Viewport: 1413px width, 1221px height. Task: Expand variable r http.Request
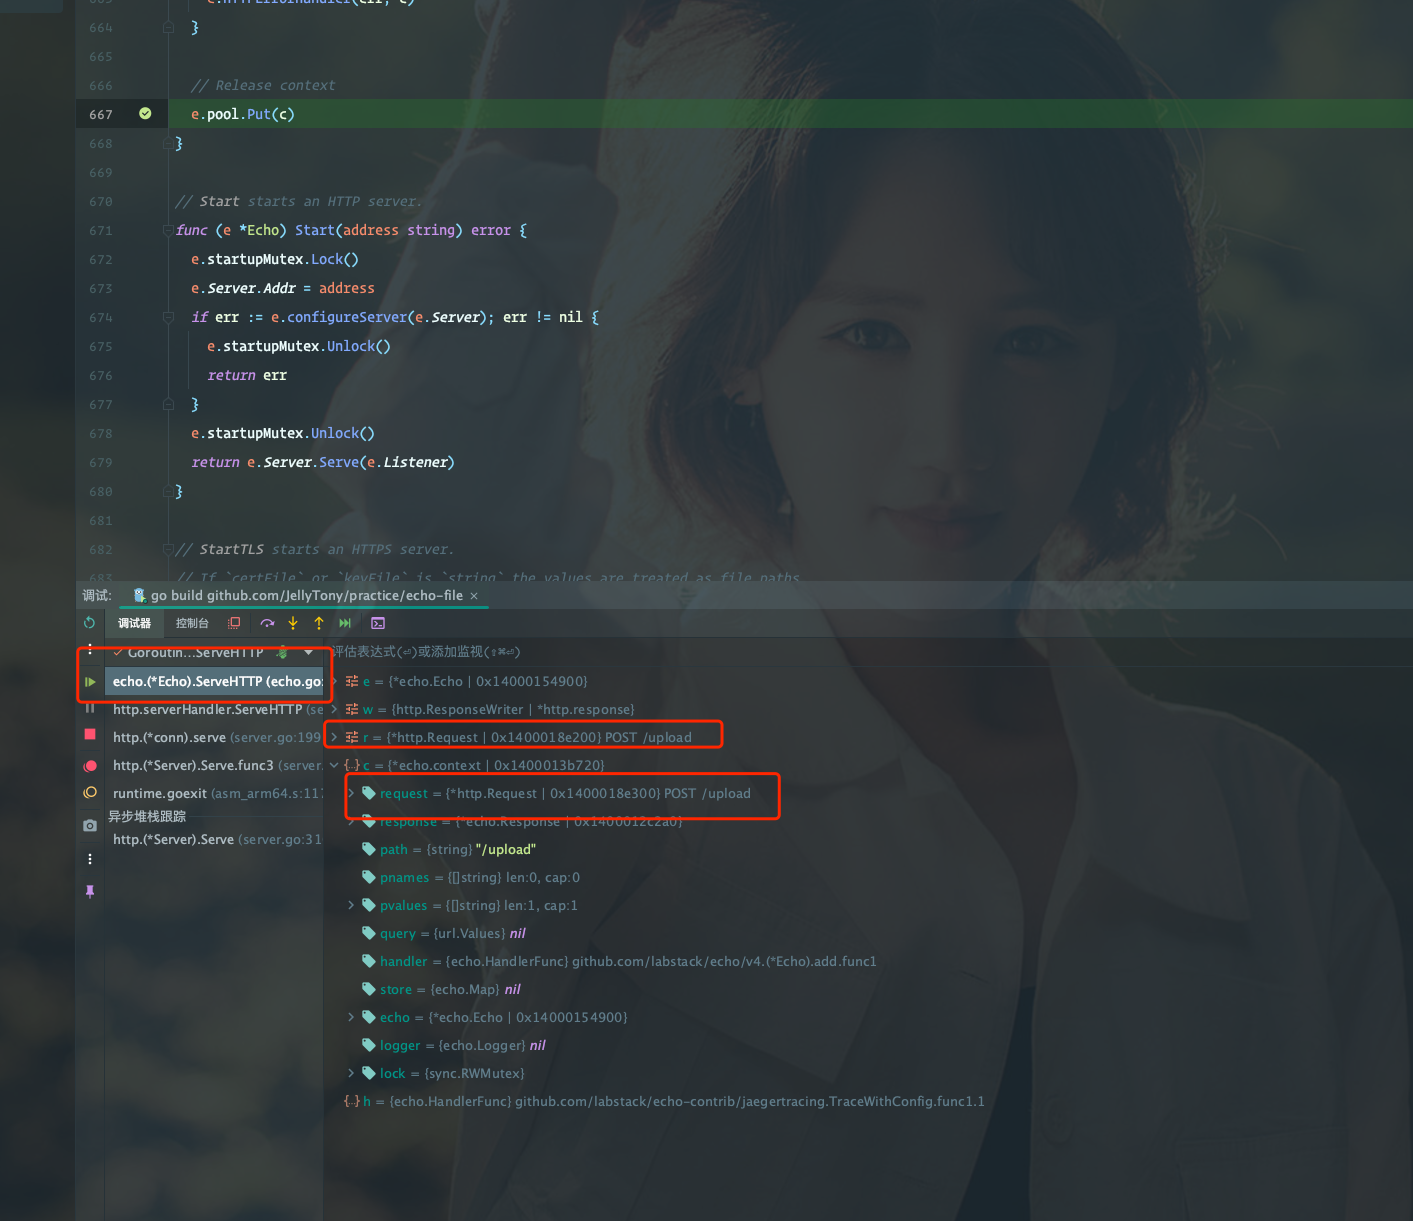click(x=334, y=737)
